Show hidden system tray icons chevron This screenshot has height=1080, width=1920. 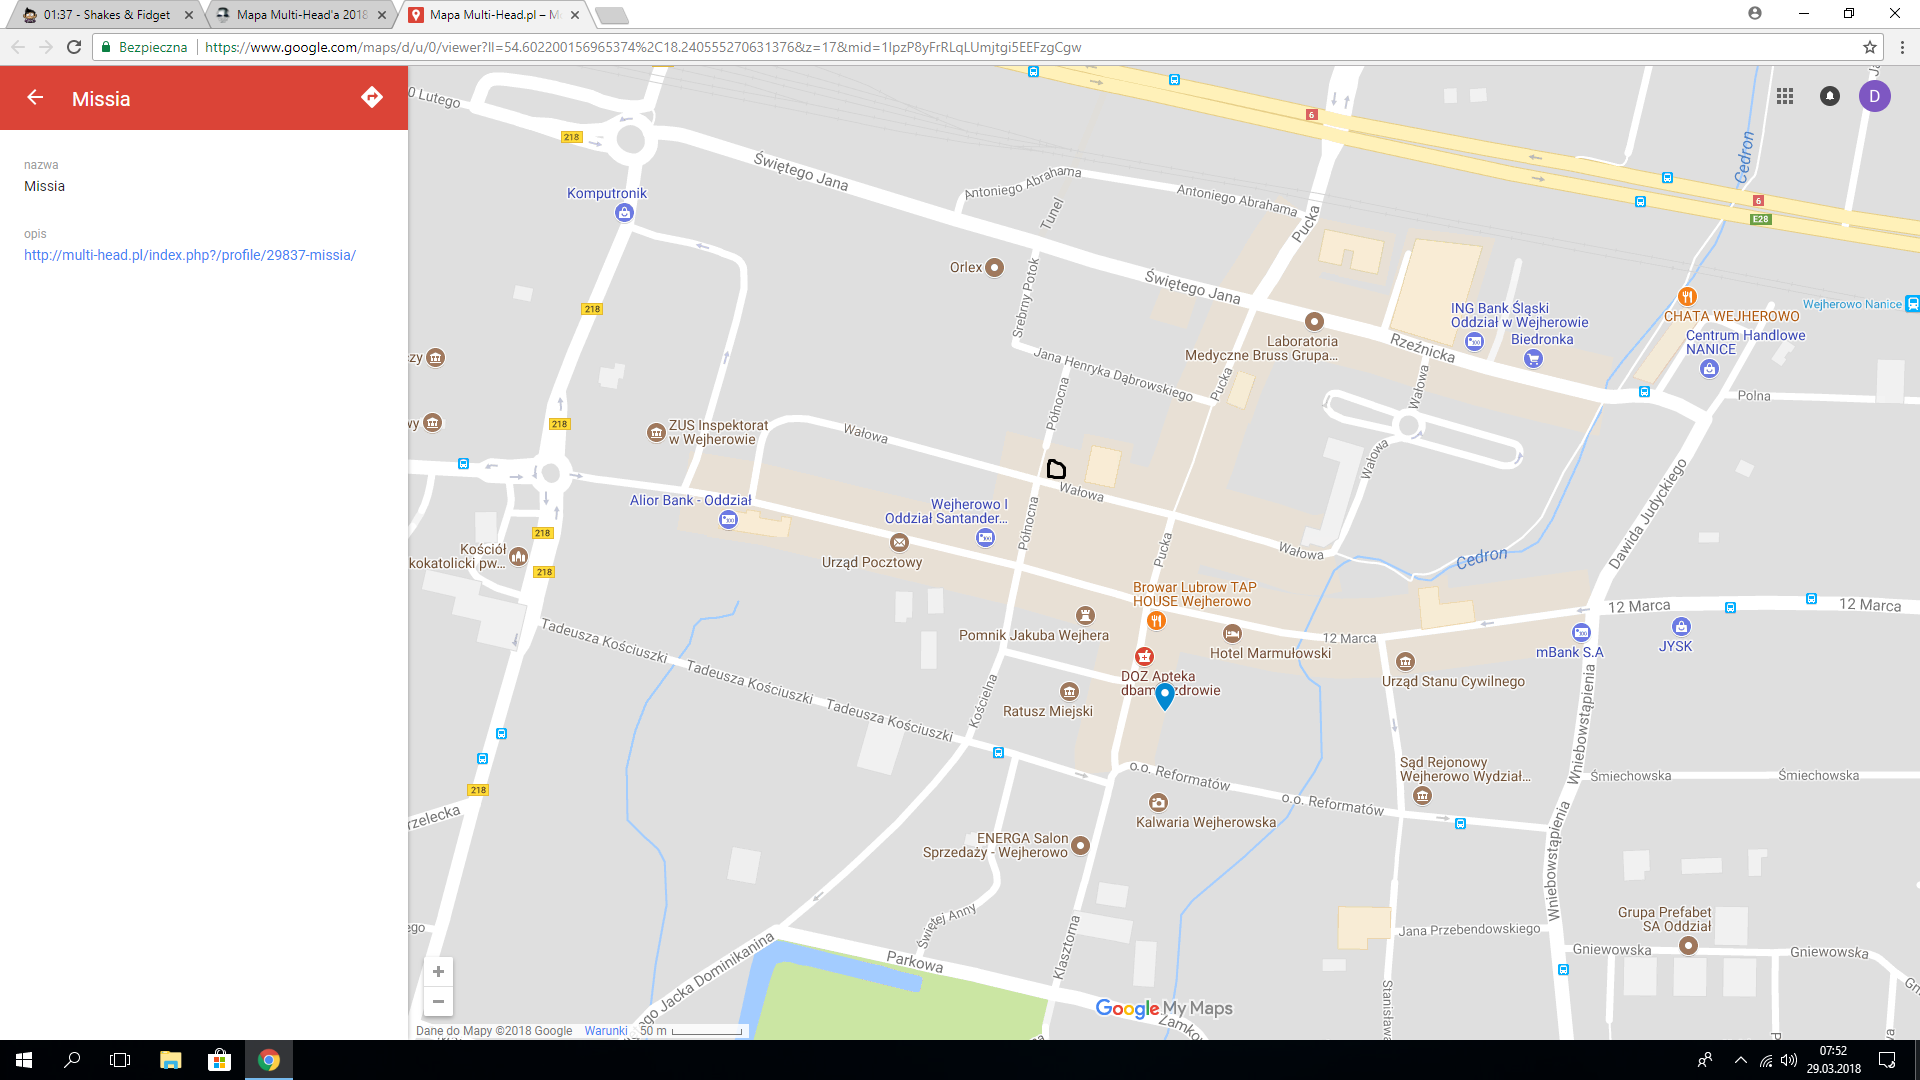(x=1741, y=1060)
